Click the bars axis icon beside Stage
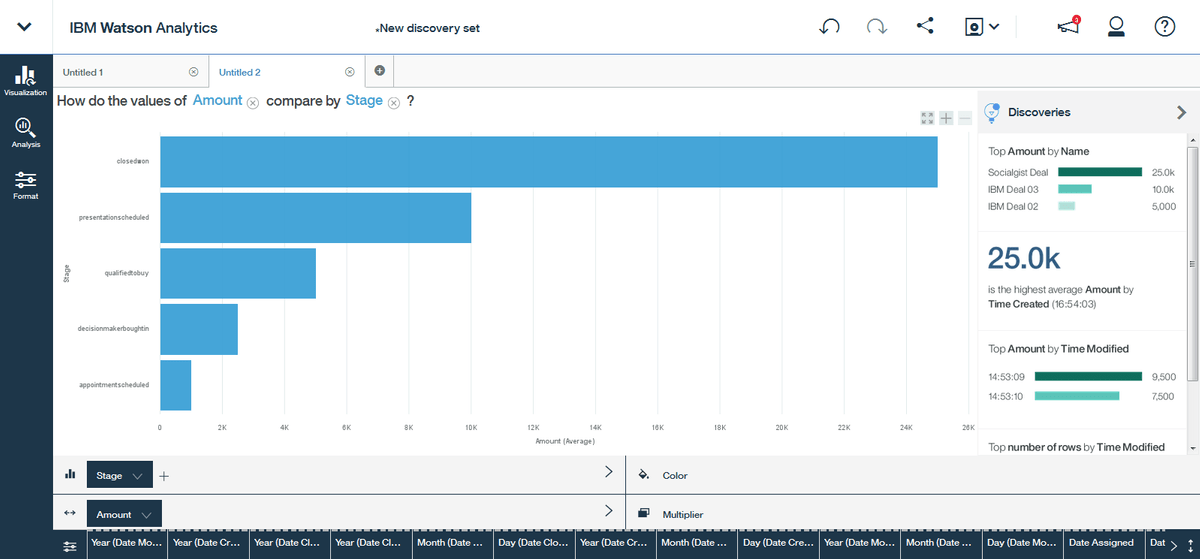The image size is (1200, 559). [x=70, y=475]
